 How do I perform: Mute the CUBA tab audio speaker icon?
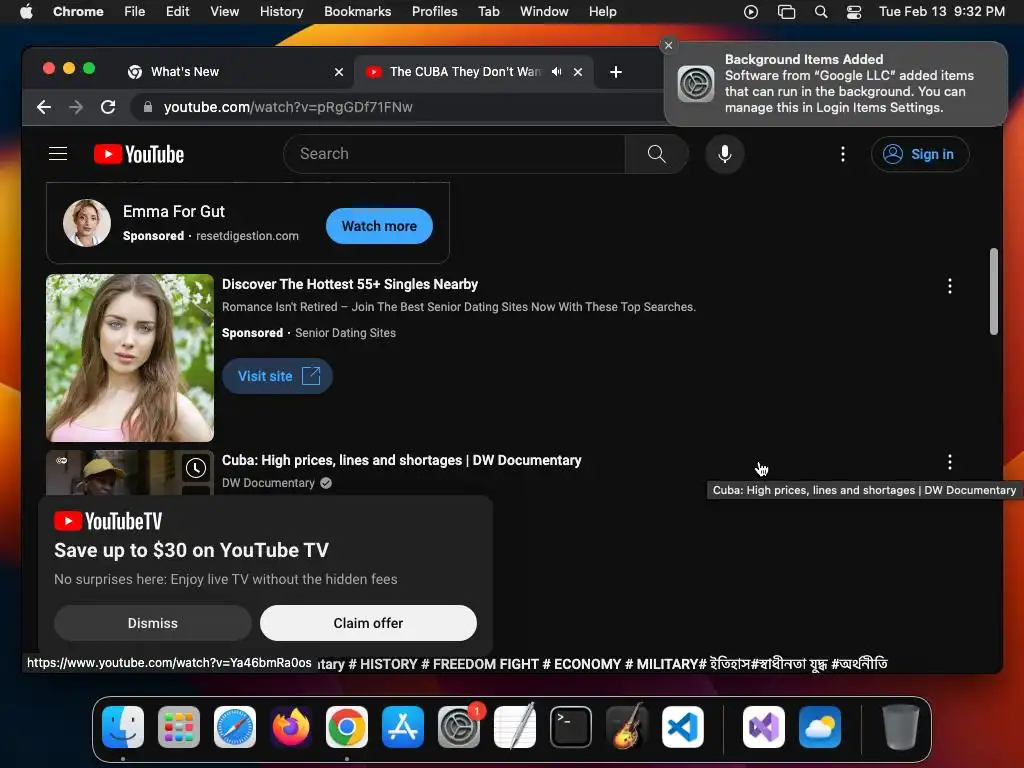click(556, 72)
